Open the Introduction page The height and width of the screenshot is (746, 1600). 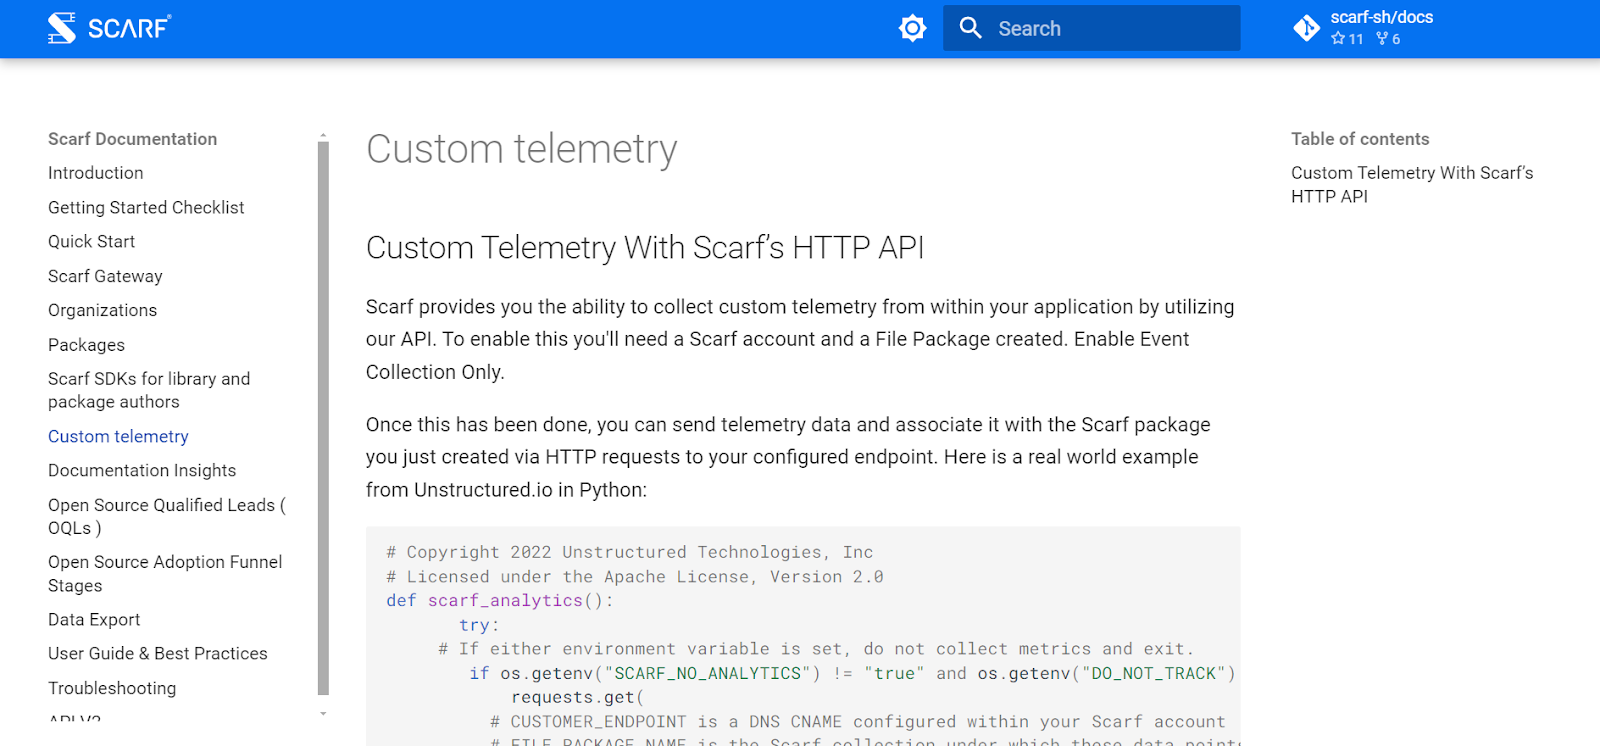(96, 173)
